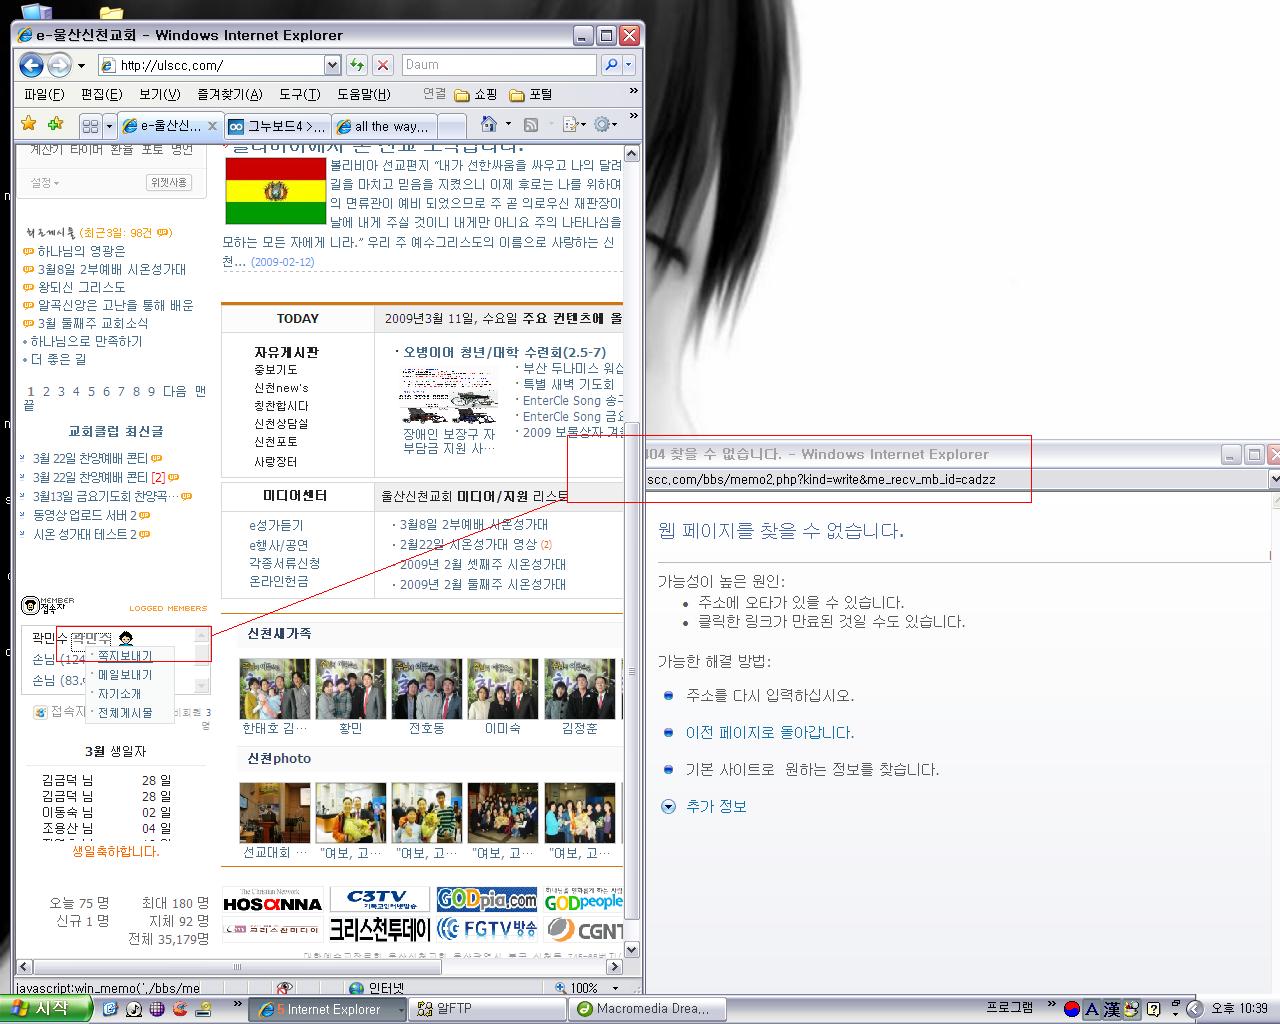
Task: Click the Windows 시작 start button
Action: [46, 1009]
